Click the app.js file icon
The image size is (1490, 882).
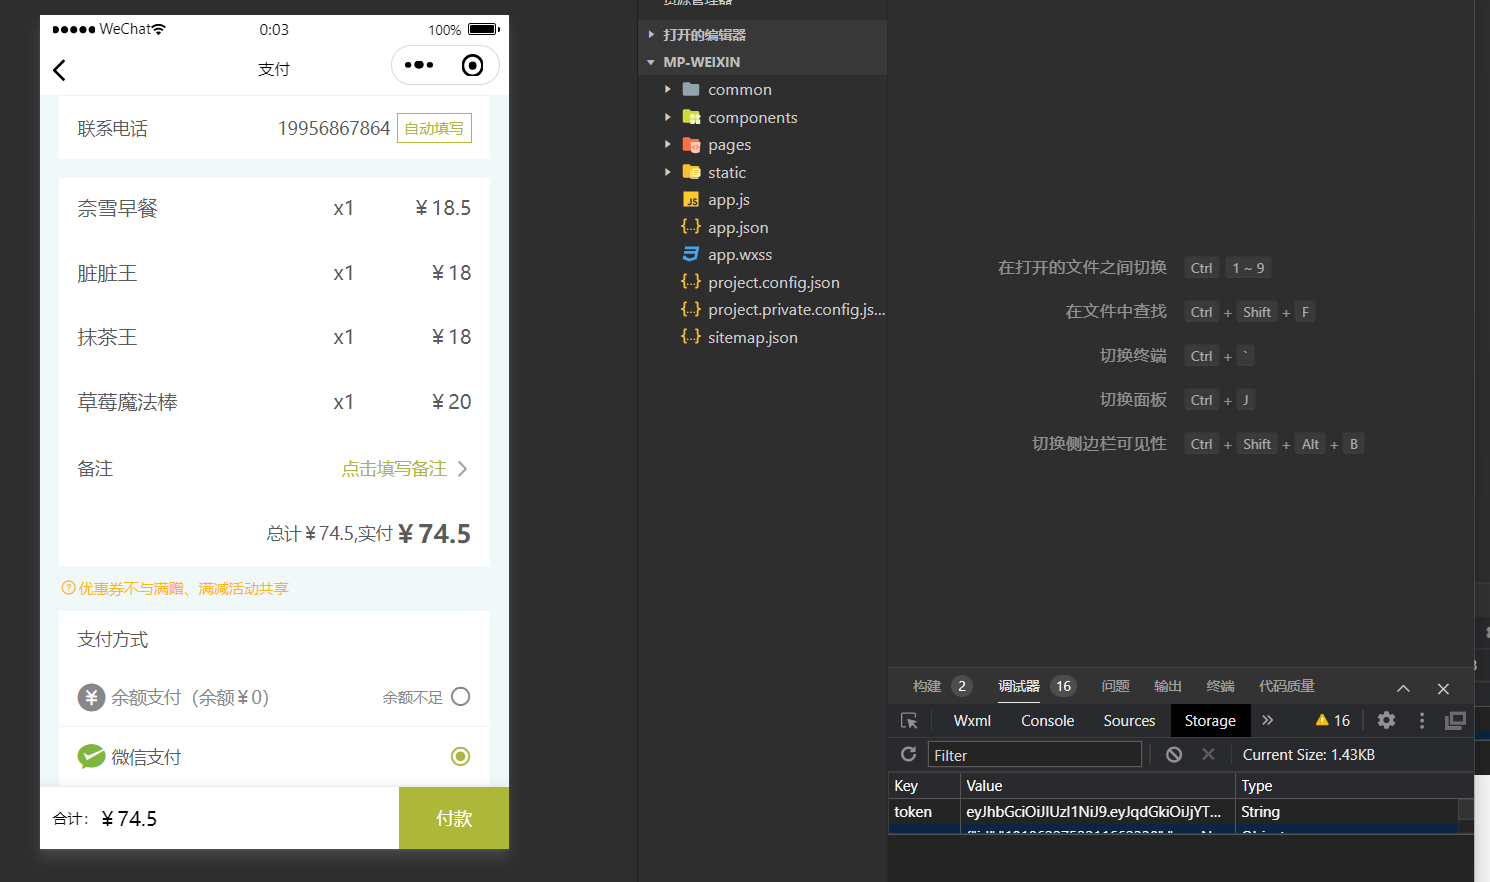point(691,199)
